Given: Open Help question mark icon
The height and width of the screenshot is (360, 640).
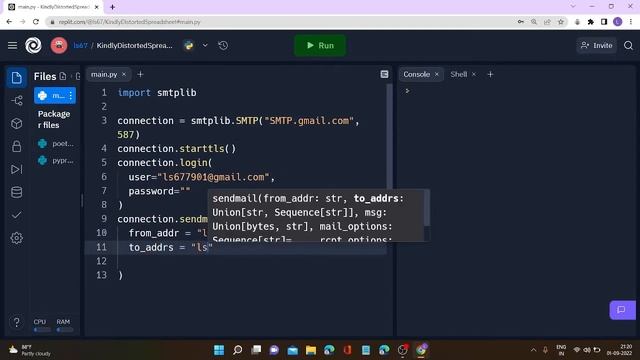Looking at the screenshot, I should 16,322.
